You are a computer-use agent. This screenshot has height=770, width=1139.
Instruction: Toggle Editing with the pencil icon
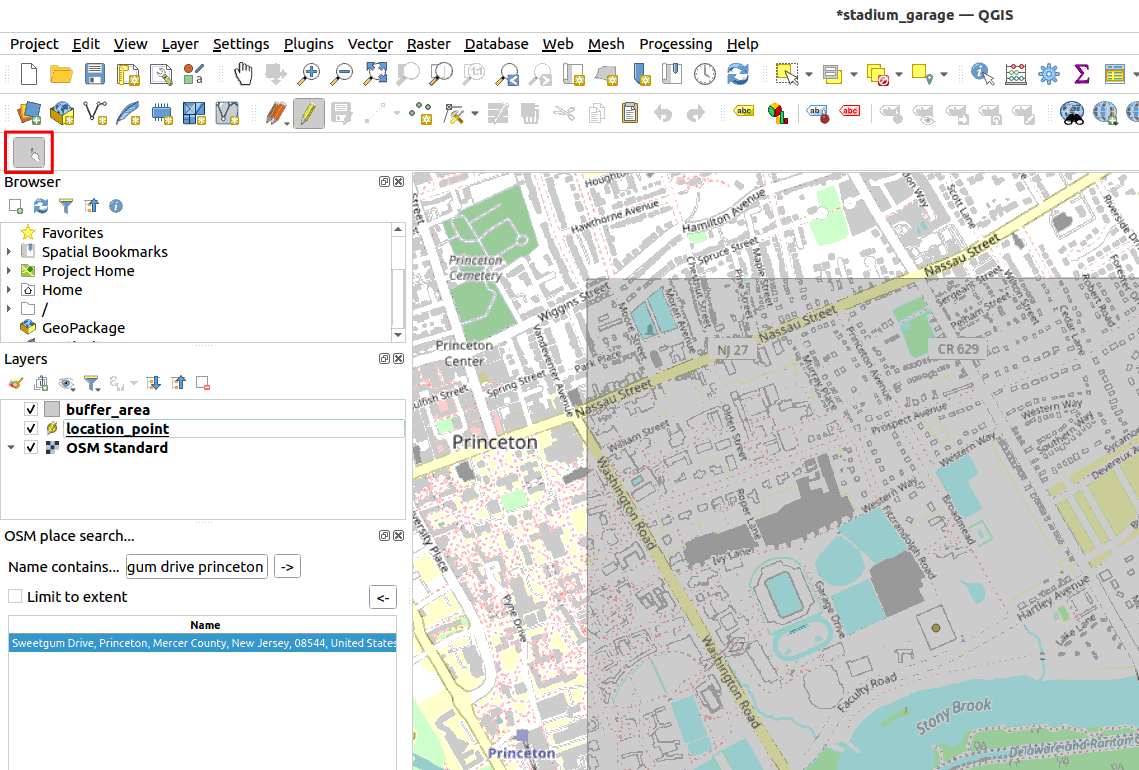[309, 113]
